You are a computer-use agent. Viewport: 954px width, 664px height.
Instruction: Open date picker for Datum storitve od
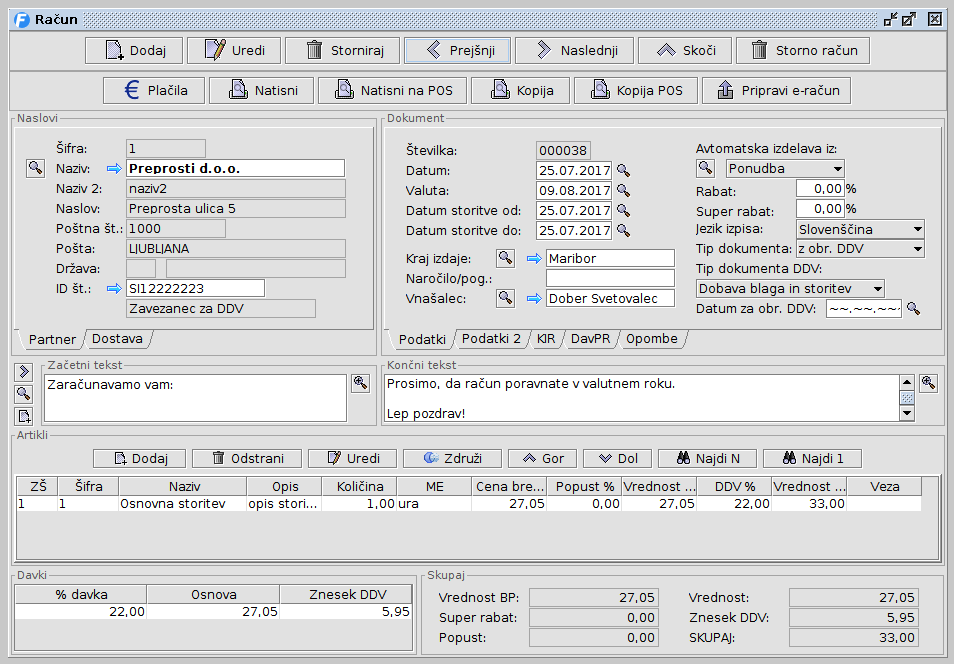click(x=623, y=211)
